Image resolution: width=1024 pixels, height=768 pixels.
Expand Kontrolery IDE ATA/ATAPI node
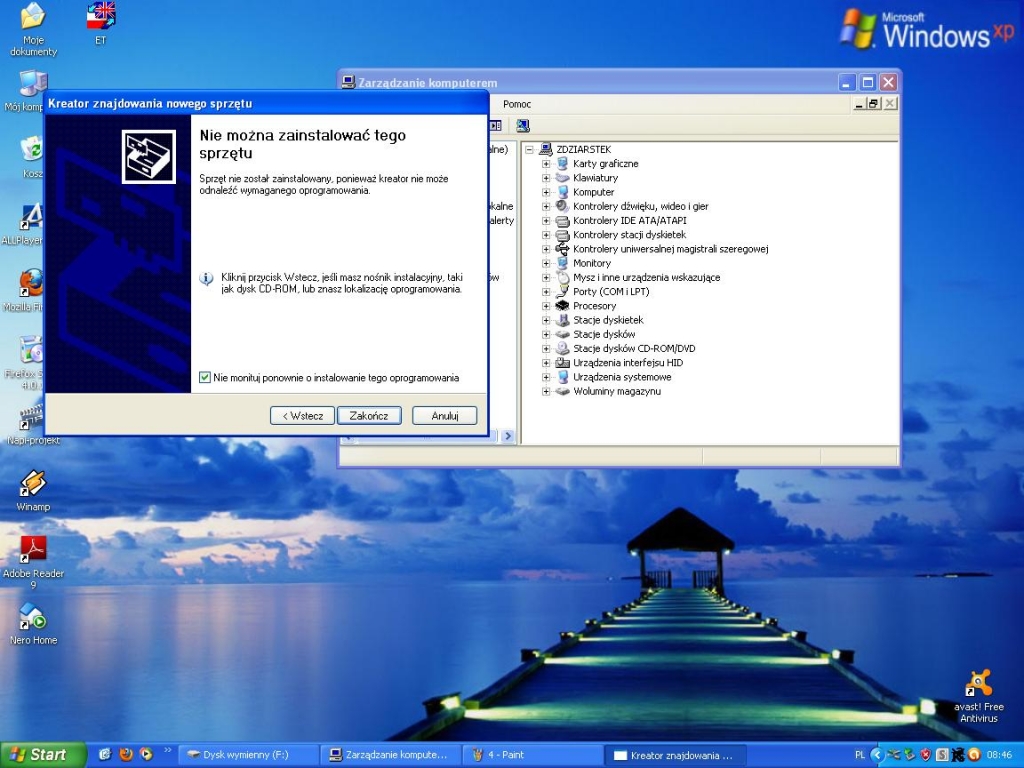546,220
